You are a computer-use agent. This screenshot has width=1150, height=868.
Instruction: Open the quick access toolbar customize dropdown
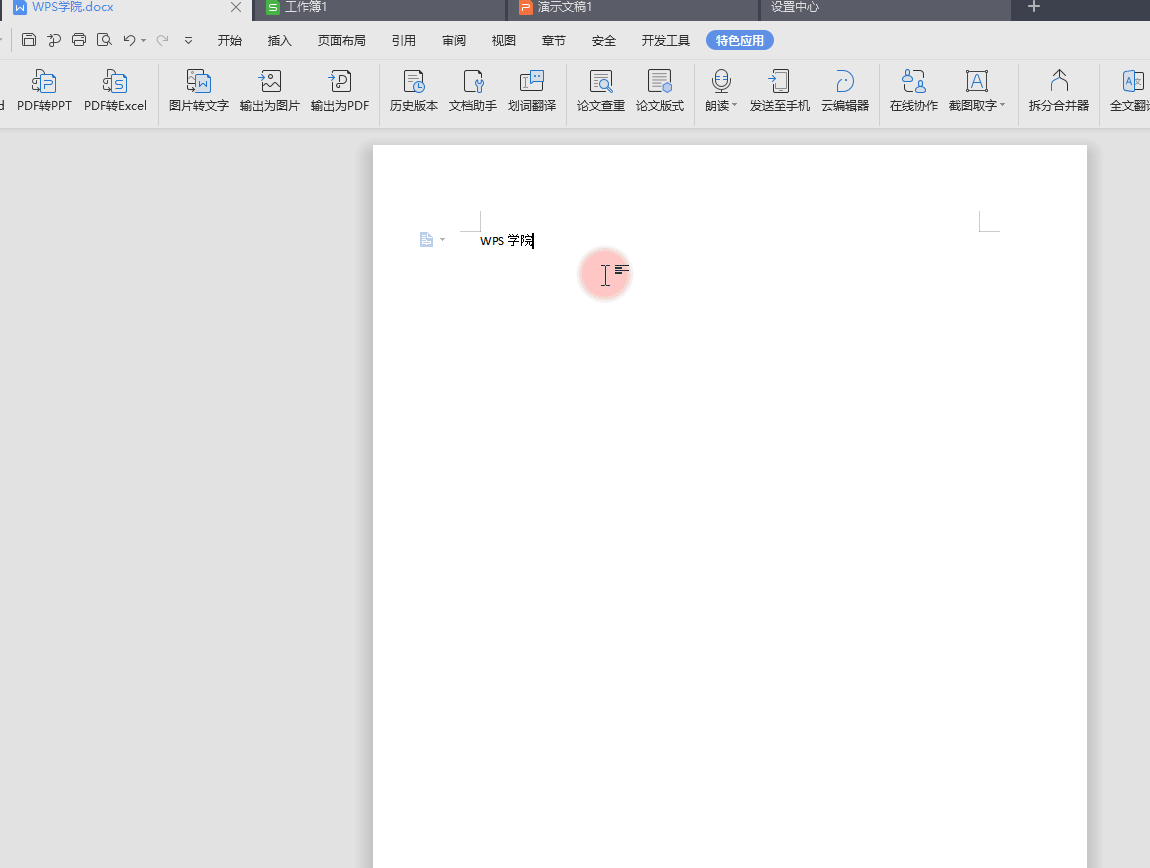(188, 40)
